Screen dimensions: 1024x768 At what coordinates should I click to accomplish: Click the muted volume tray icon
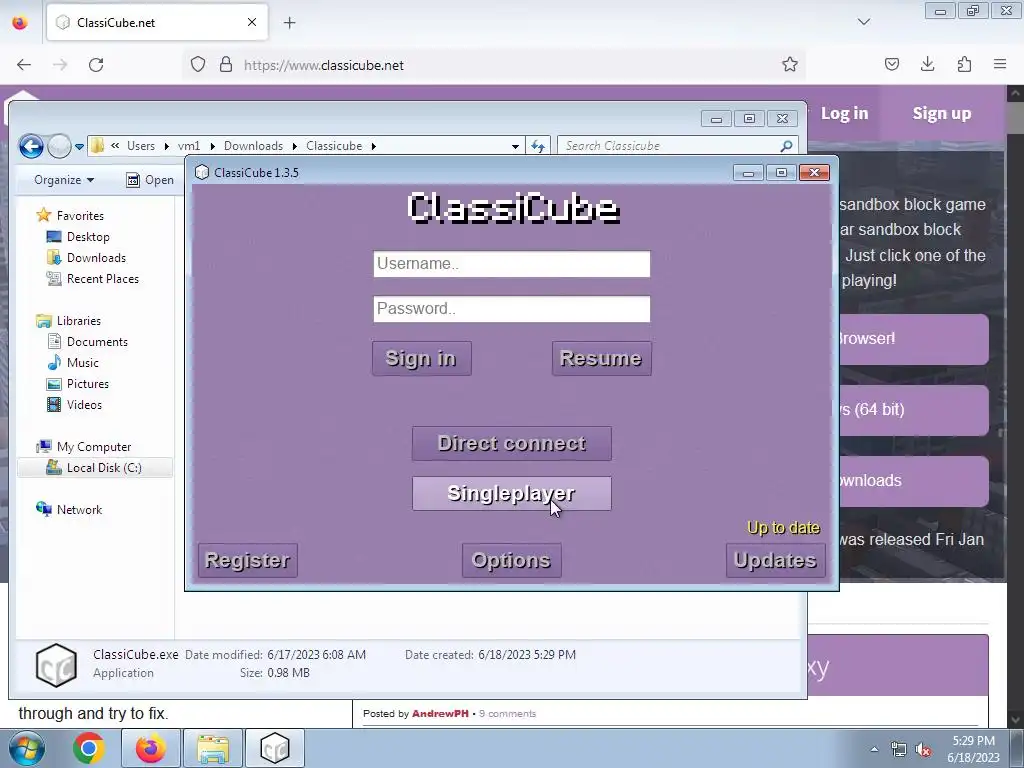923,750
